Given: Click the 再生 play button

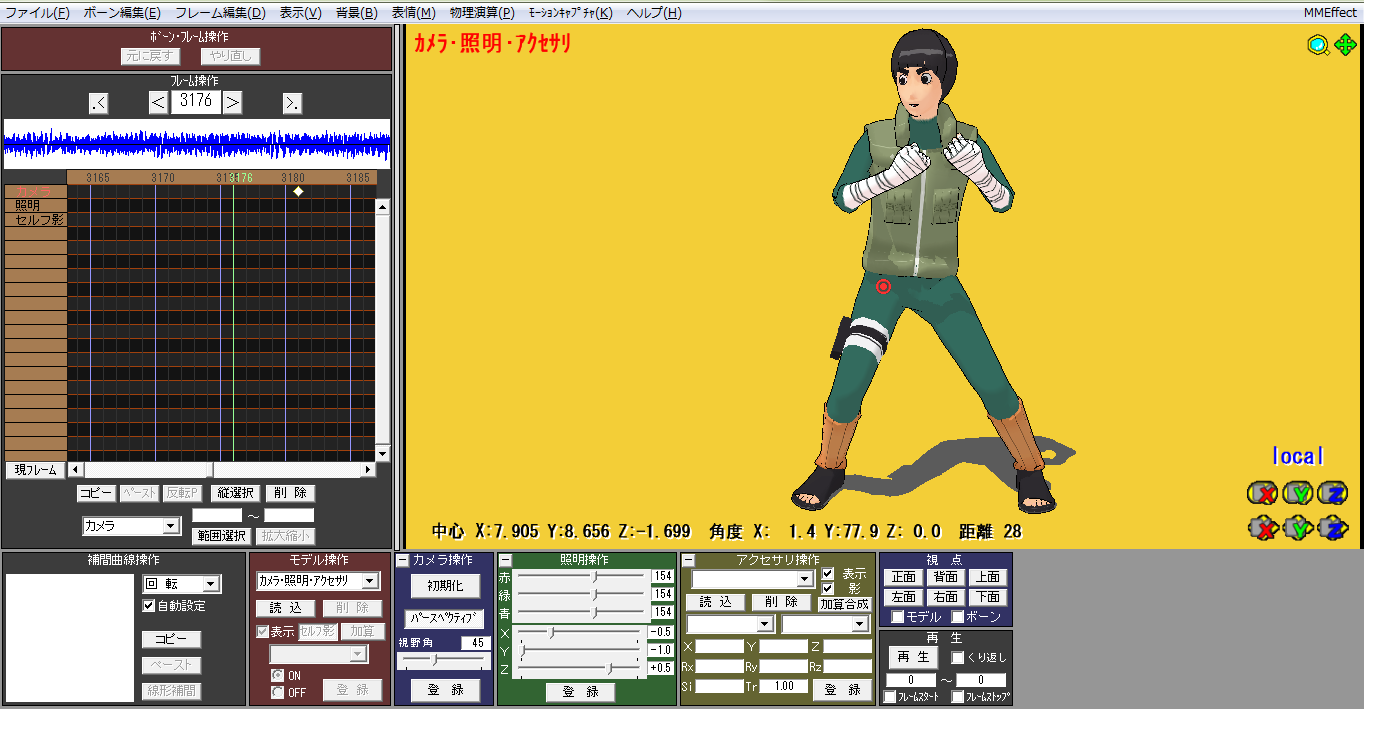Looking at the screenshot, I should click(913, 658).
